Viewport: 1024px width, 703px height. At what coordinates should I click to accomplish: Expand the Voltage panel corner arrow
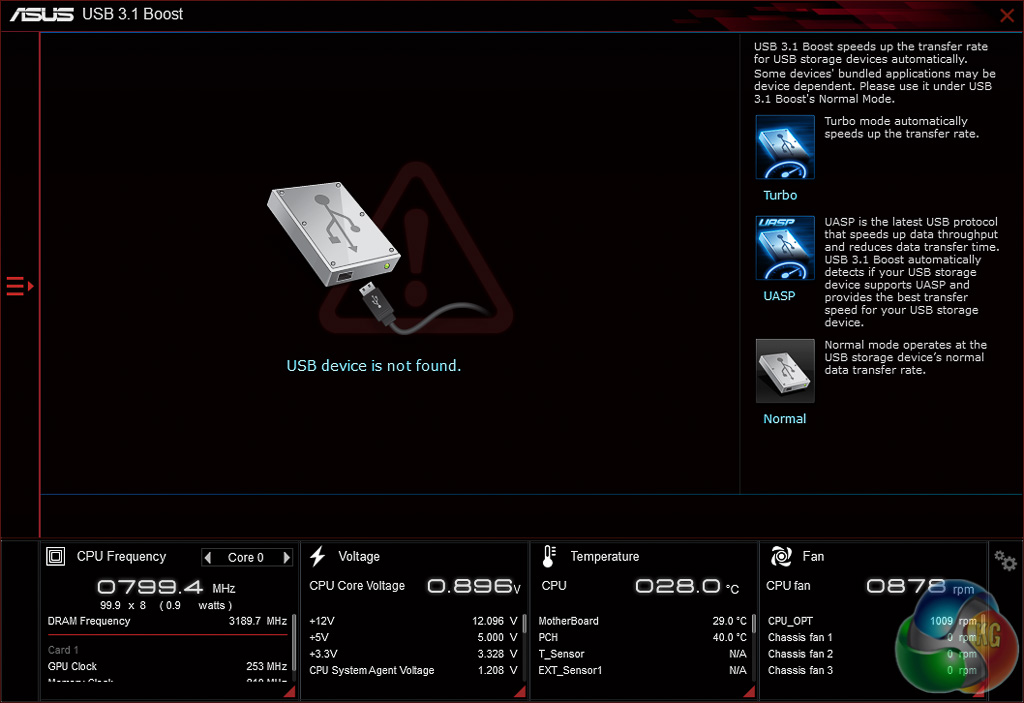click(520, 691)
